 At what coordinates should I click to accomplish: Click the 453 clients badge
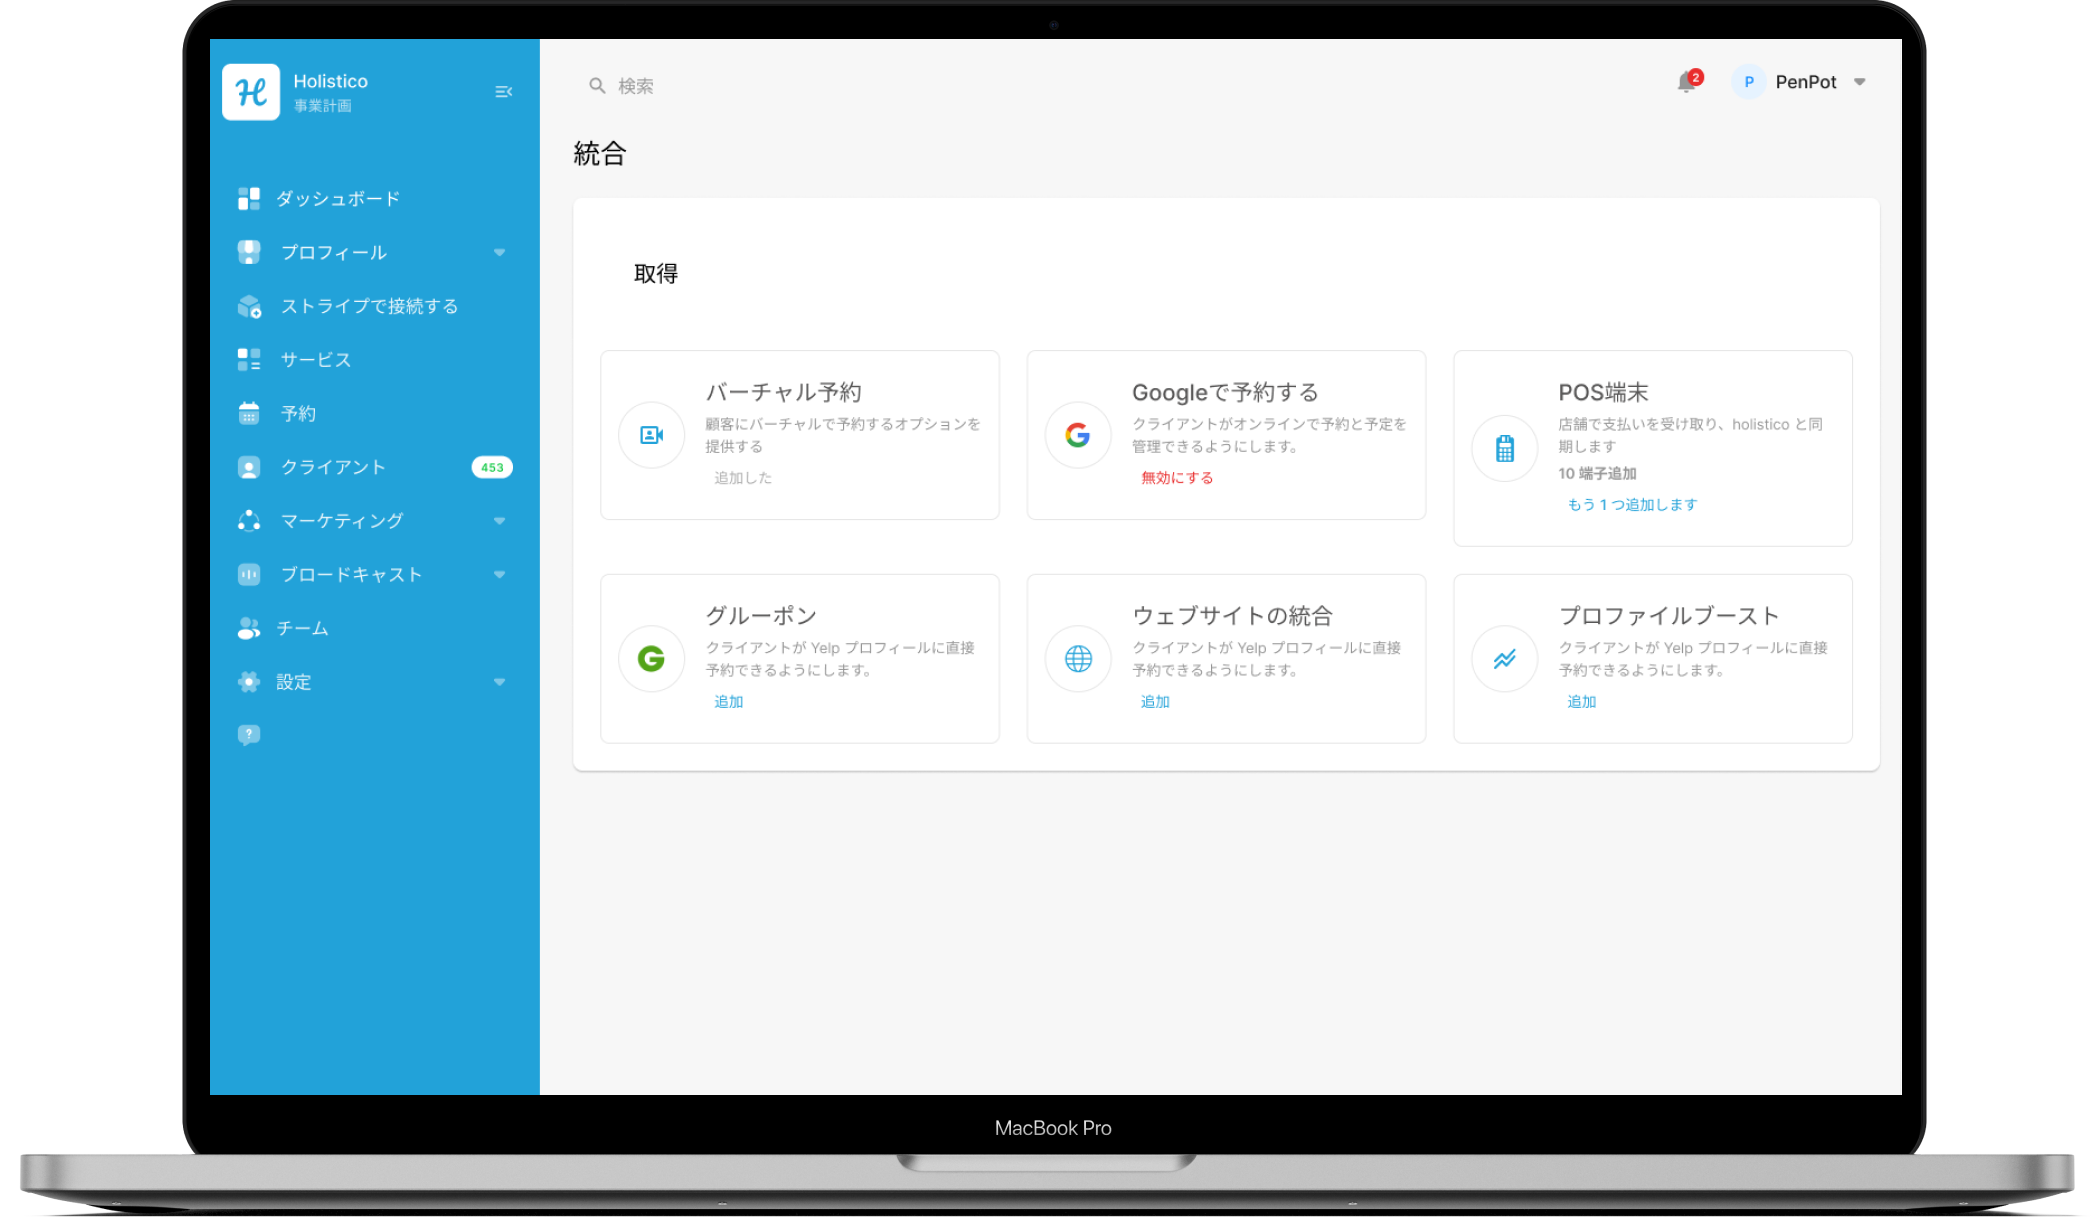click(x=492, y=467)
